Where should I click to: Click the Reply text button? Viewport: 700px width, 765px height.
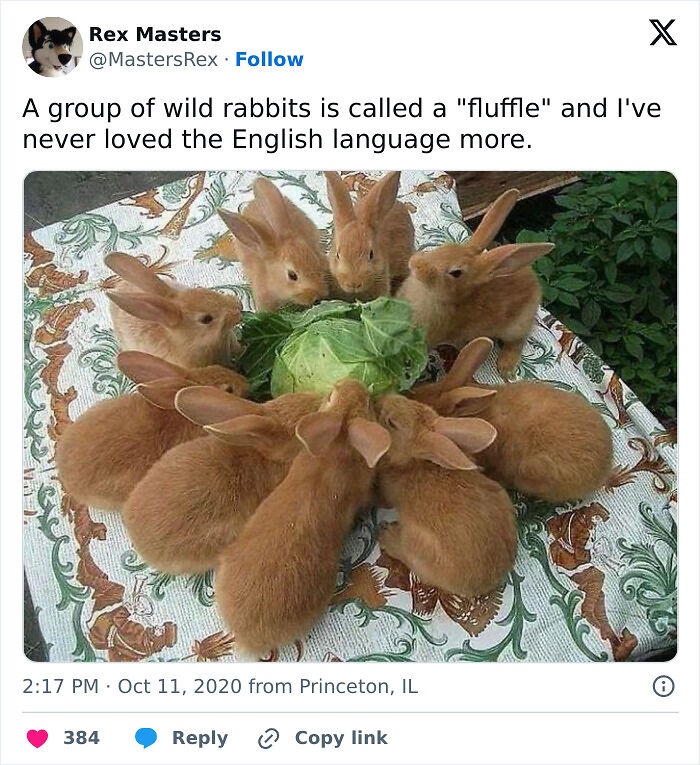pos(199,738)
